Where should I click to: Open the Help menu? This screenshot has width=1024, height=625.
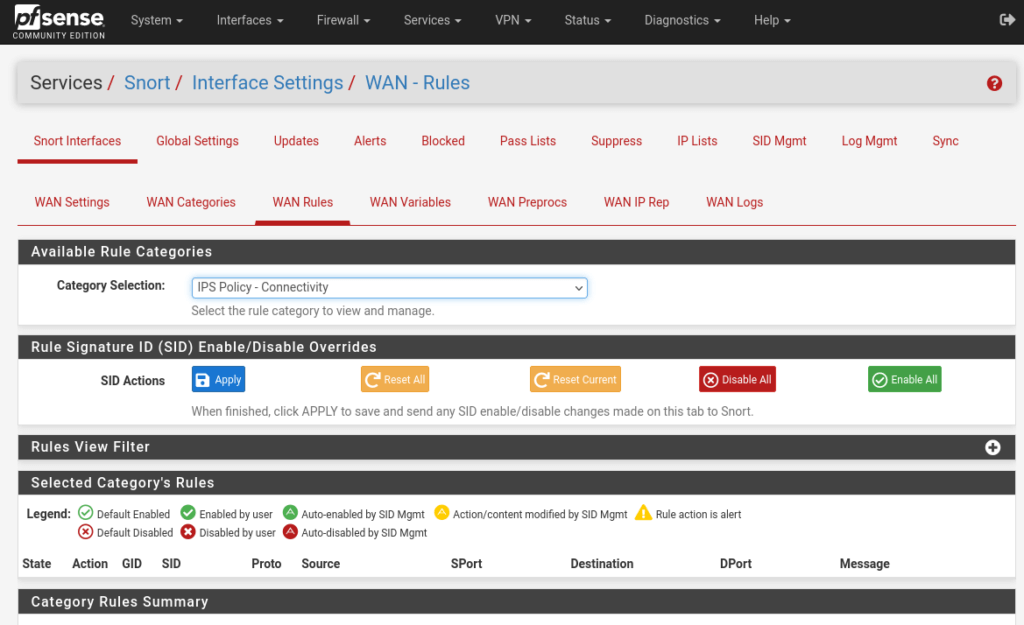coord(772,20)
